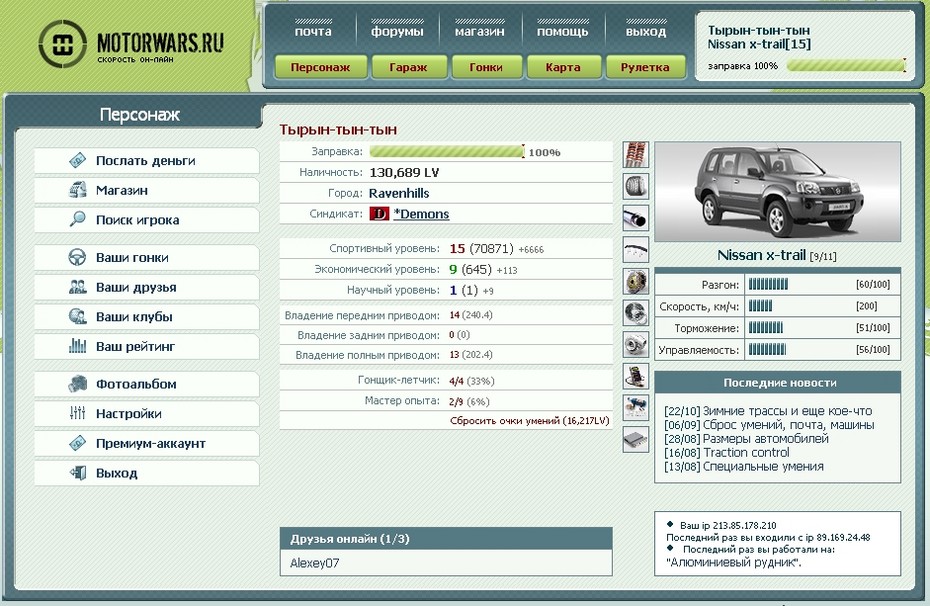Viewport: 930px width, 606px height.
Task: Click выход in the top menu
Action: [646, 31]
